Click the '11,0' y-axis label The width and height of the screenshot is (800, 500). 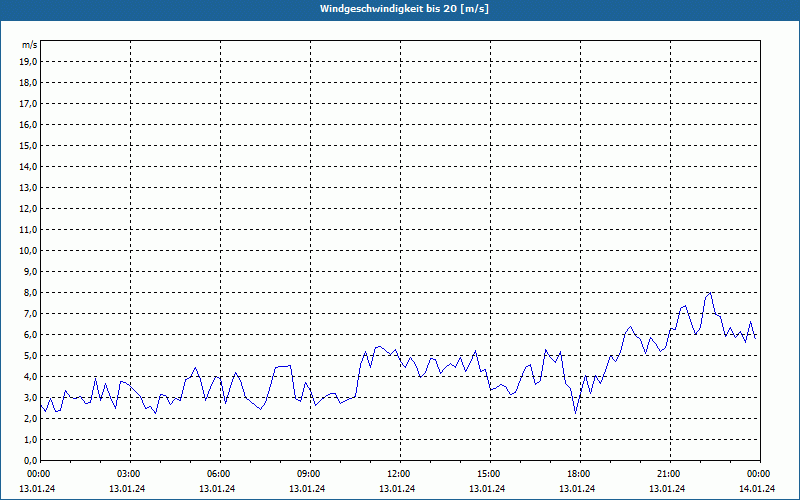[29, 230]
